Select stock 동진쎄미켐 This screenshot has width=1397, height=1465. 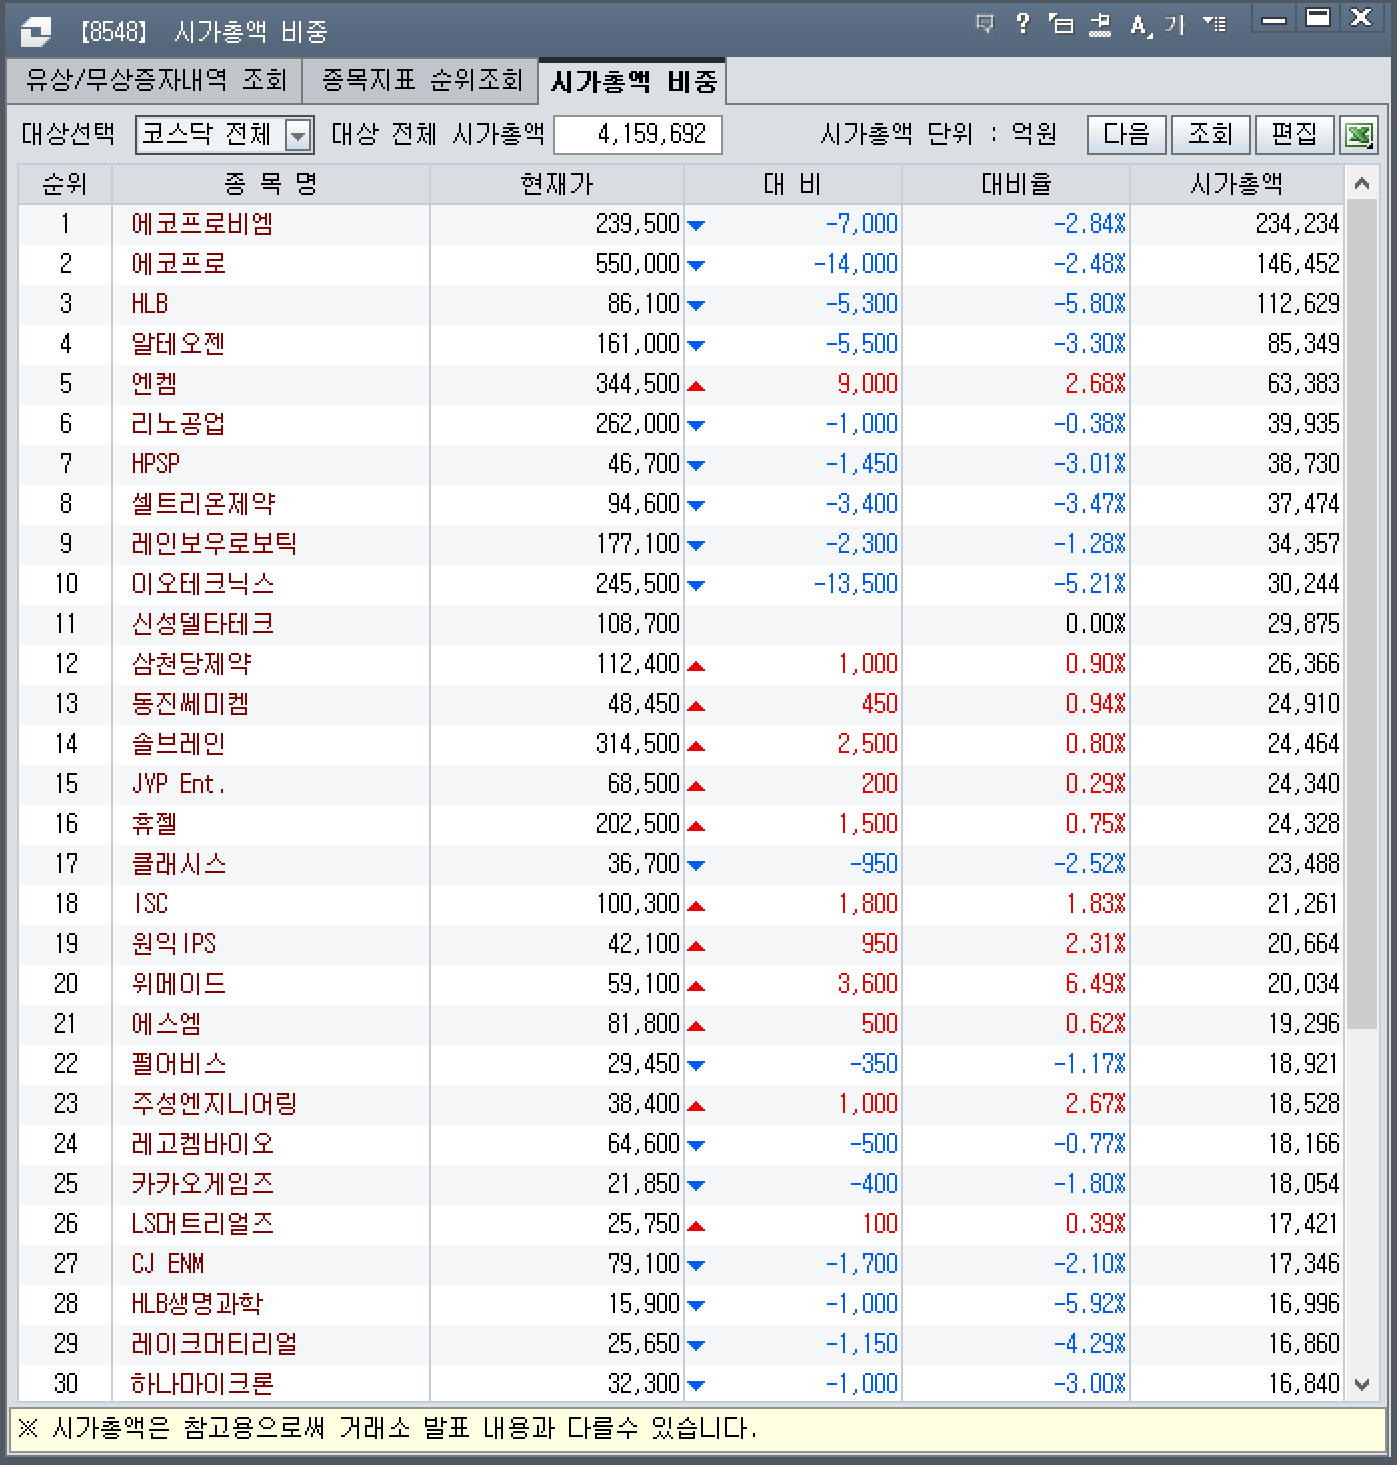pos(190,704)
